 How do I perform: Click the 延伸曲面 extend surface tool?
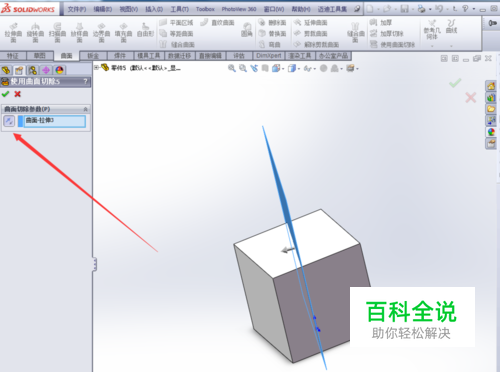[x=310, y=23]
